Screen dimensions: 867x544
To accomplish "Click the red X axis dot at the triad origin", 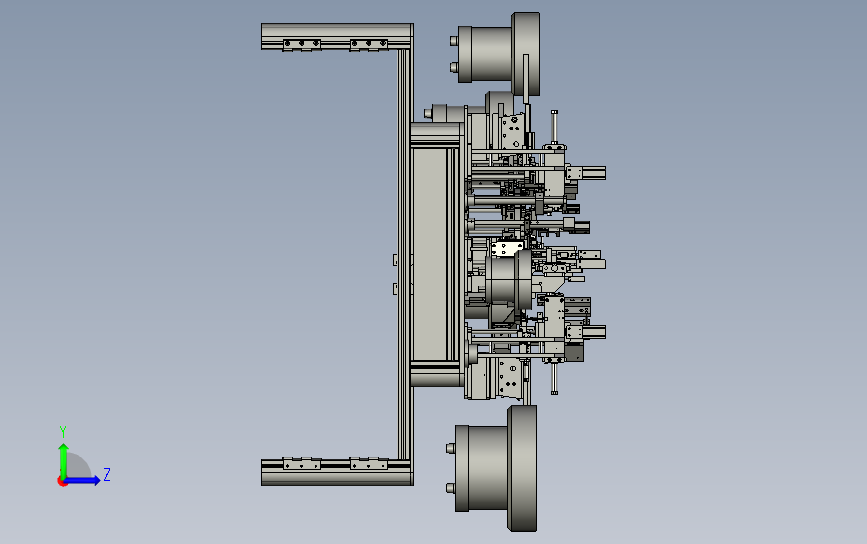I will pos(62,482).
